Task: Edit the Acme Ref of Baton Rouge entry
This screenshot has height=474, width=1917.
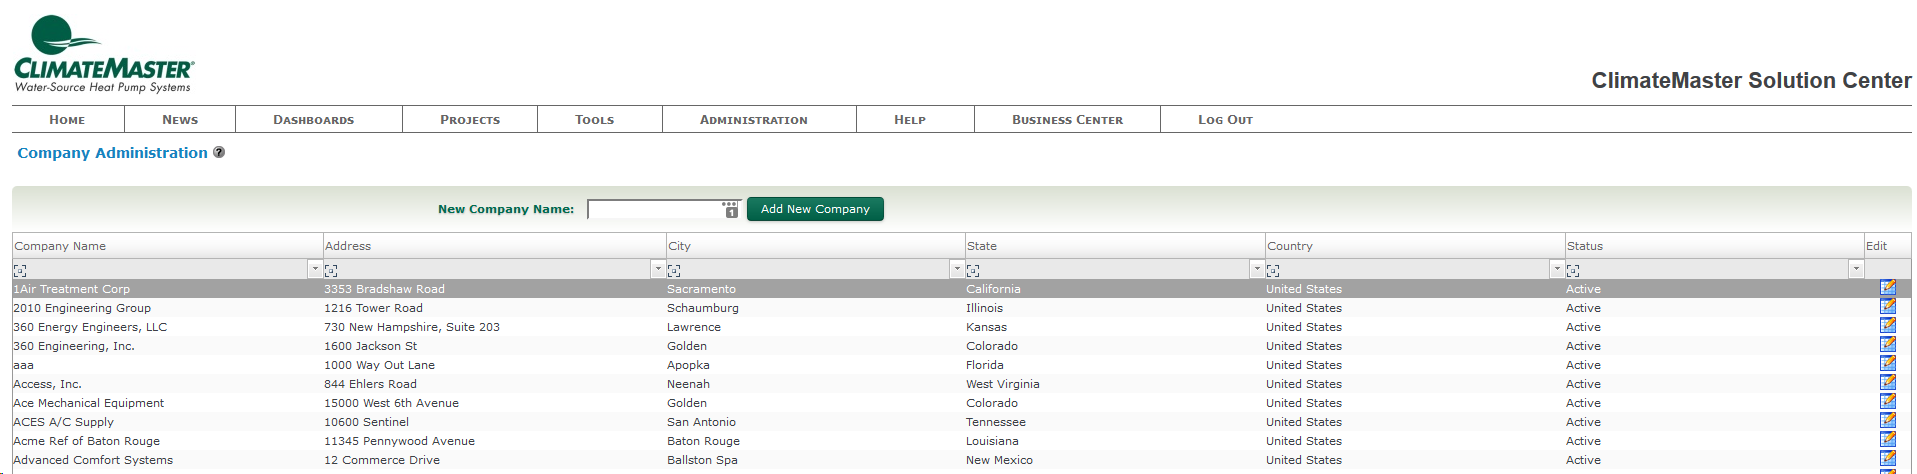Action: (x=1887, y=440)
